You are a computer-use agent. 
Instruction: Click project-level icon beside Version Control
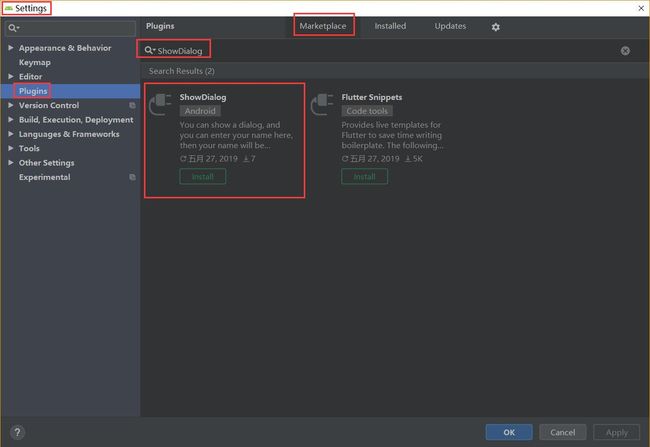pyautogui.click(x=132, y=105)
